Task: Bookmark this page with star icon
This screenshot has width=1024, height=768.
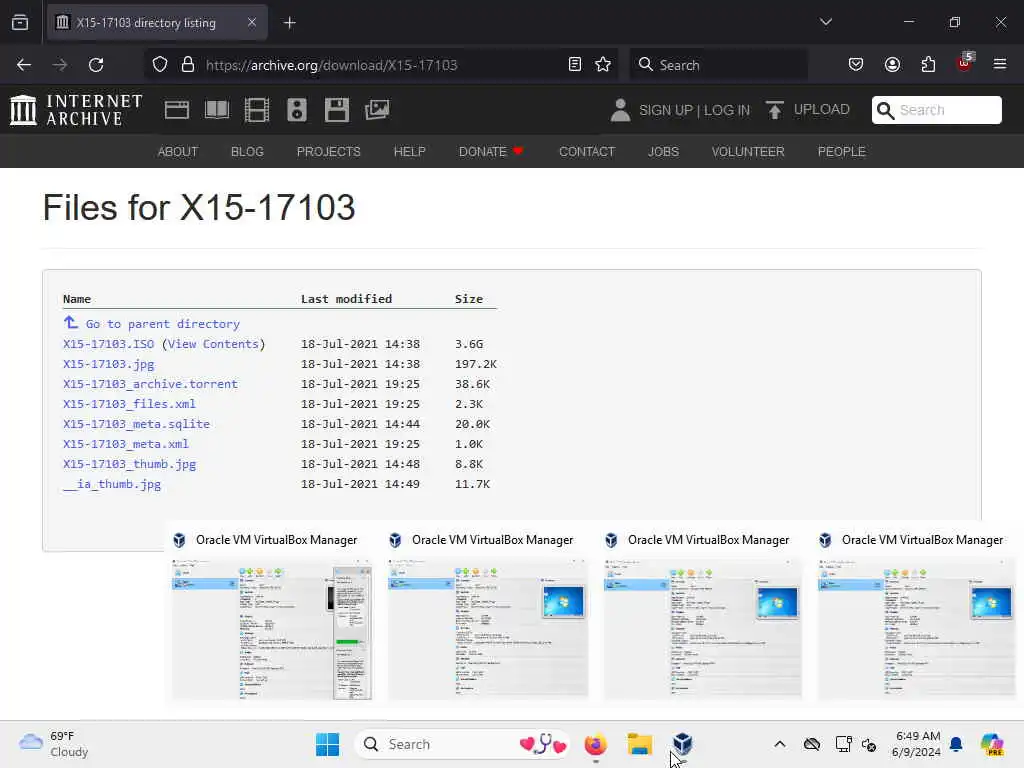Action: pyautogui.click(x=603, y=65)
